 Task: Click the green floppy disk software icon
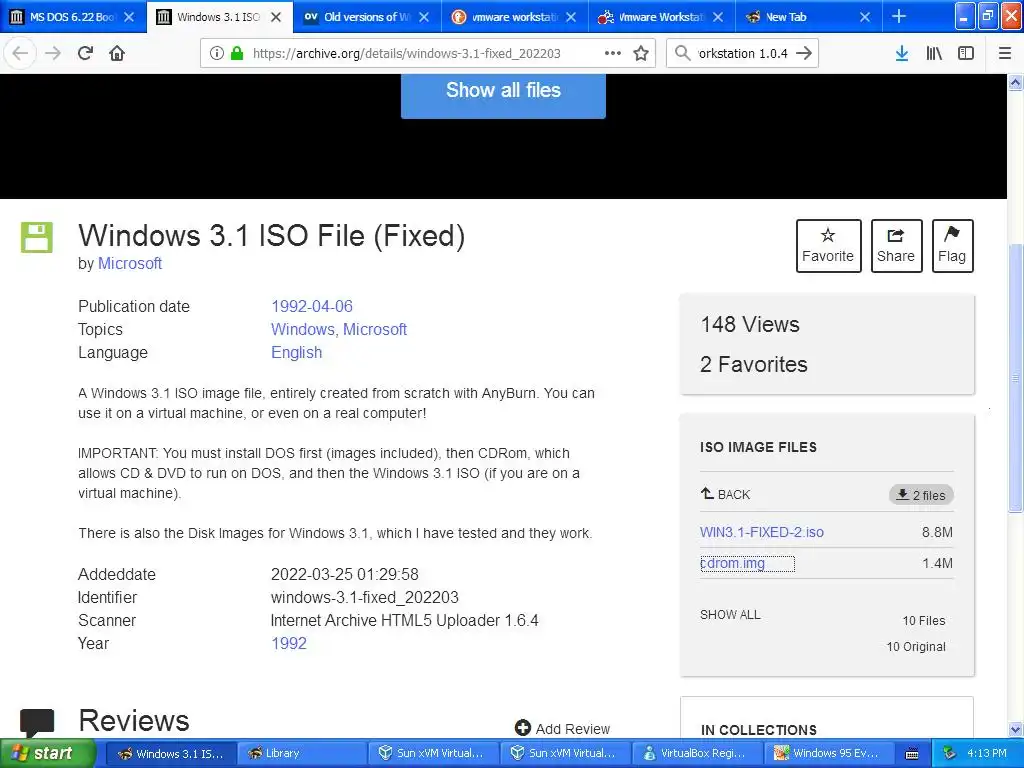[37, 237]
